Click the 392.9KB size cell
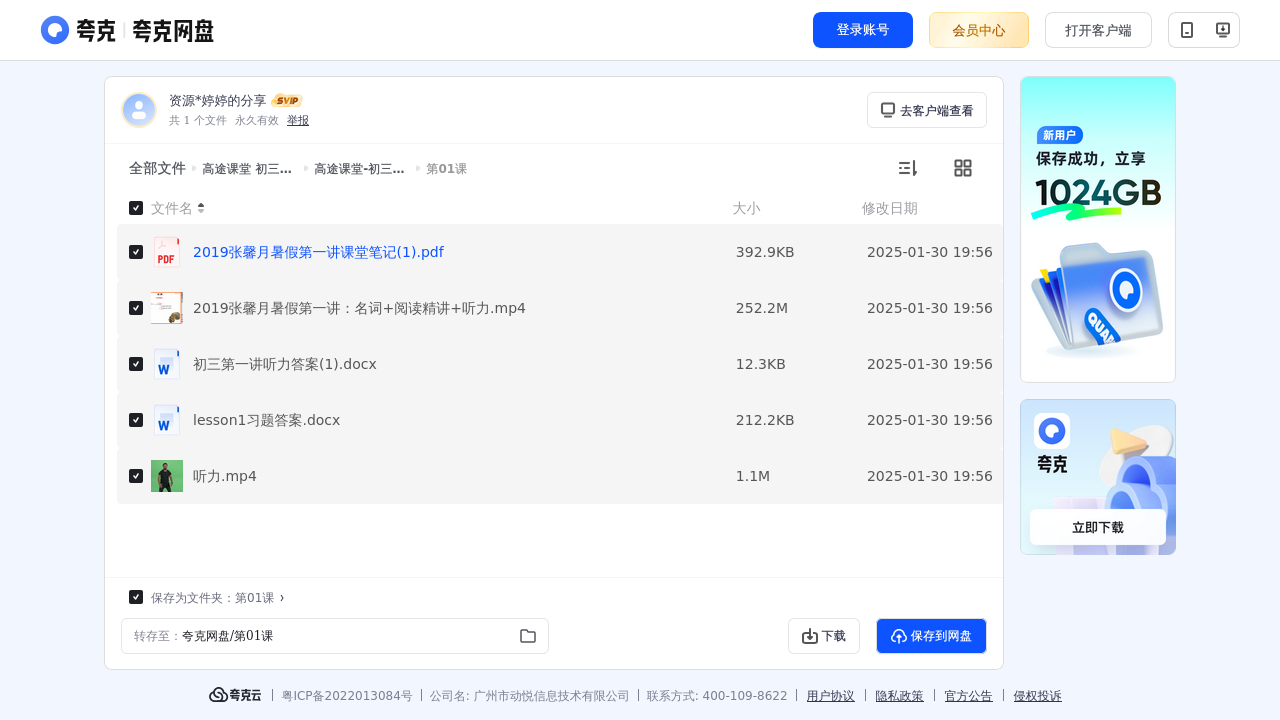 (765, 252)
